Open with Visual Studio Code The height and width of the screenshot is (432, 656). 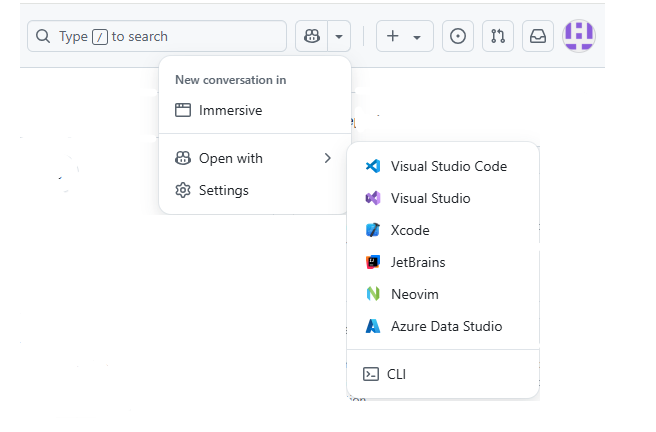pos(448,166)
